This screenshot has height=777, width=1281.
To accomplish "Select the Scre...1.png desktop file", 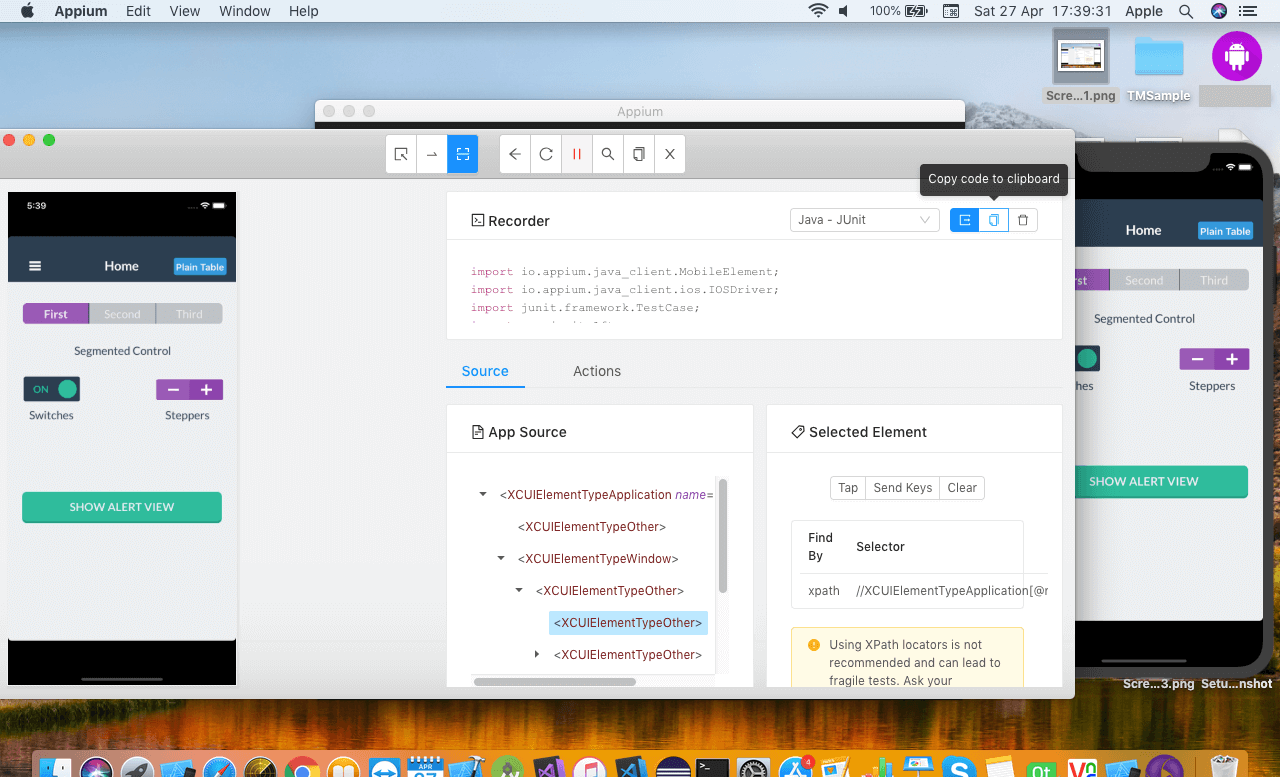I will 1081,67.
